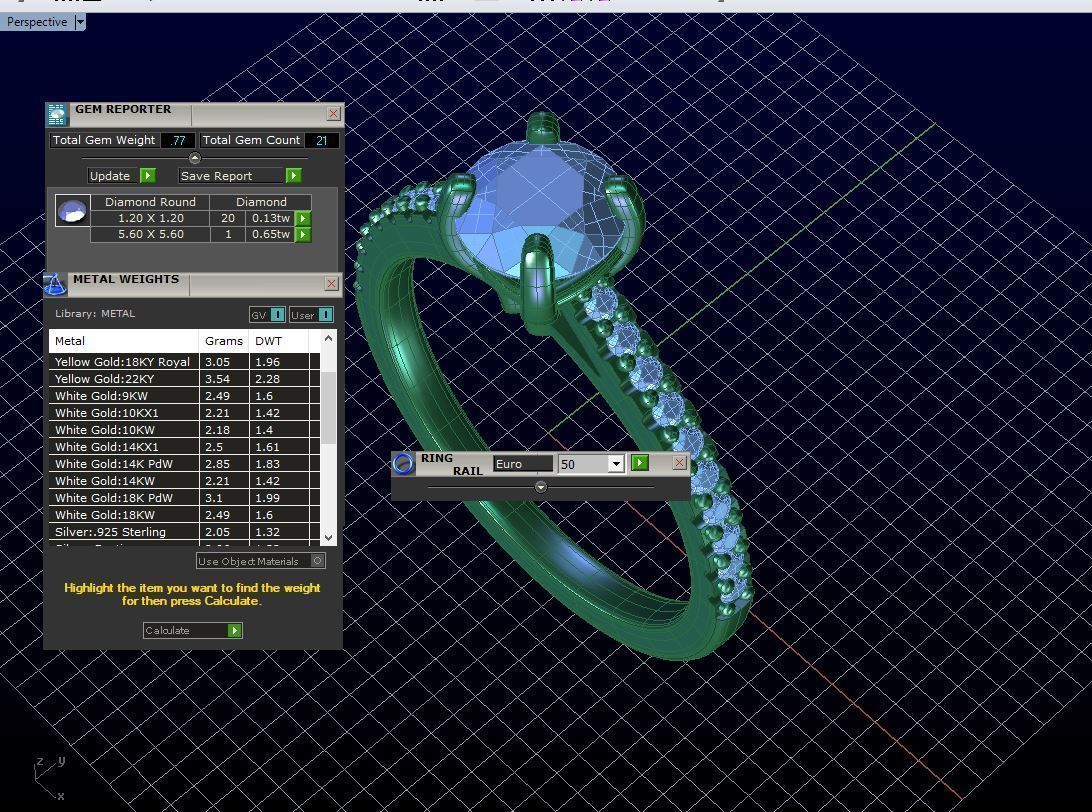
Task: Click the Gem Reporter slider handle
Action: (195, 158)
